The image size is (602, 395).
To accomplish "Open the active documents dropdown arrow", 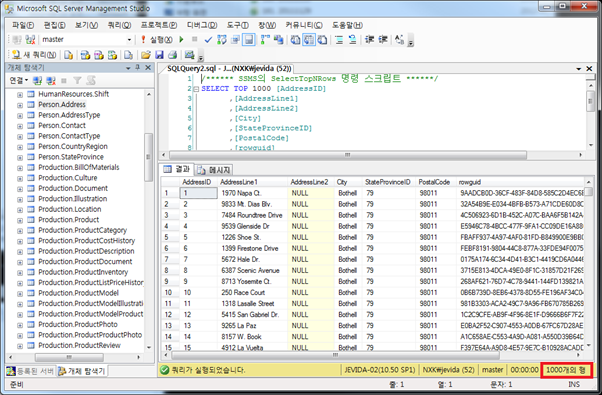I will coord(579,69).
